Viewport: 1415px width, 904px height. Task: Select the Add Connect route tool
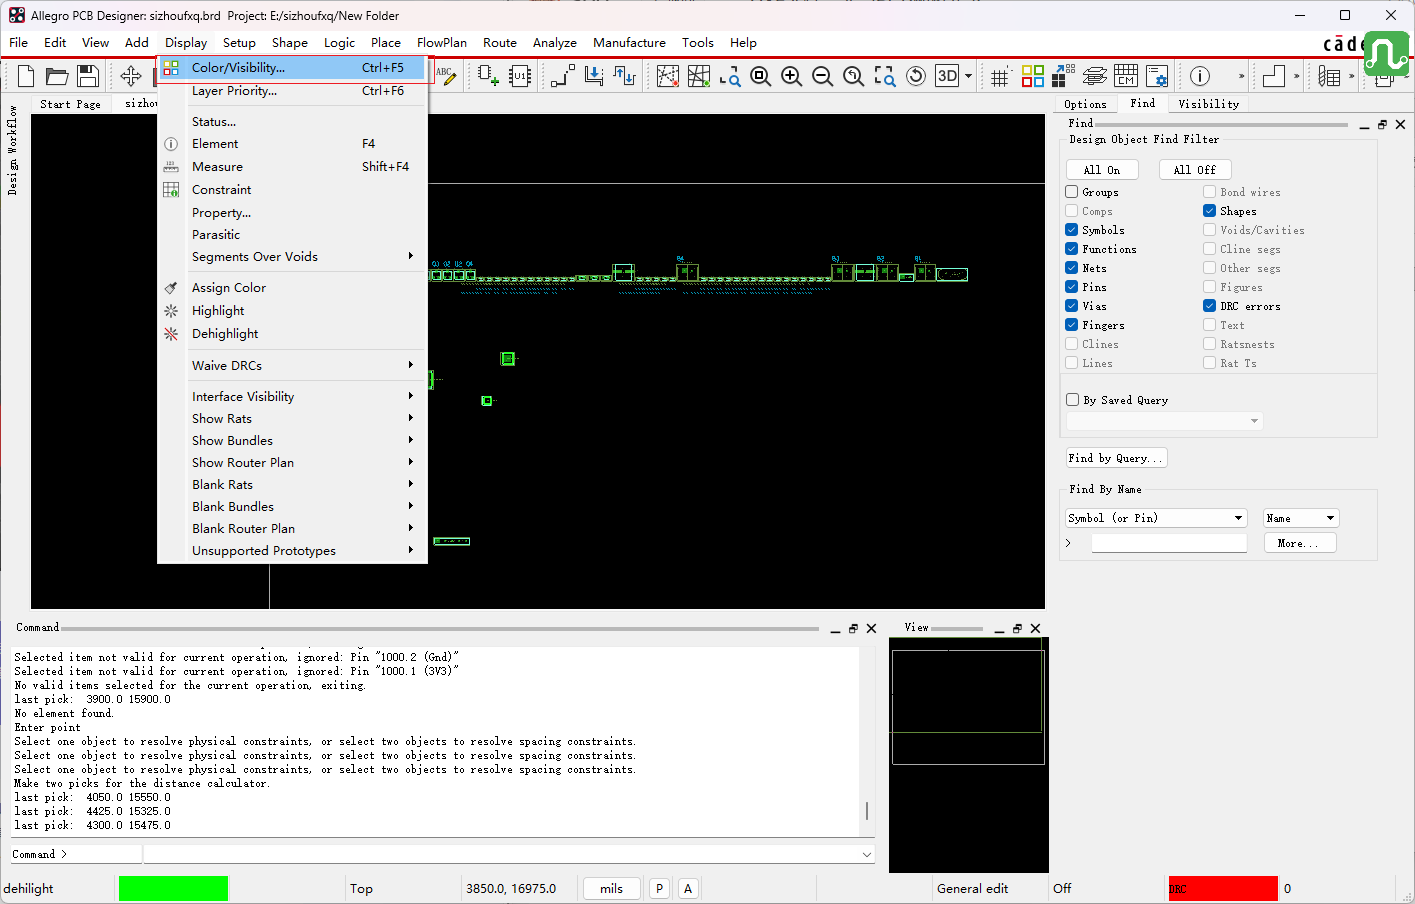coord(563,76)
